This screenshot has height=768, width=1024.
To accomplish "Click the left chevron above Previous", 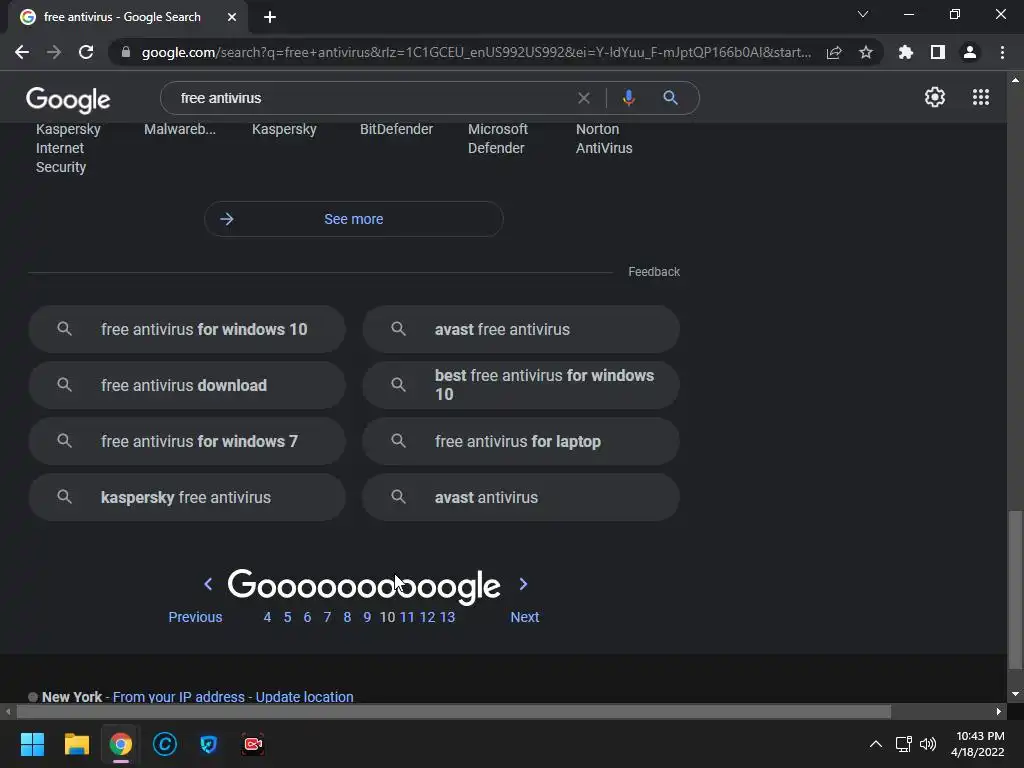I will [208, 584].
